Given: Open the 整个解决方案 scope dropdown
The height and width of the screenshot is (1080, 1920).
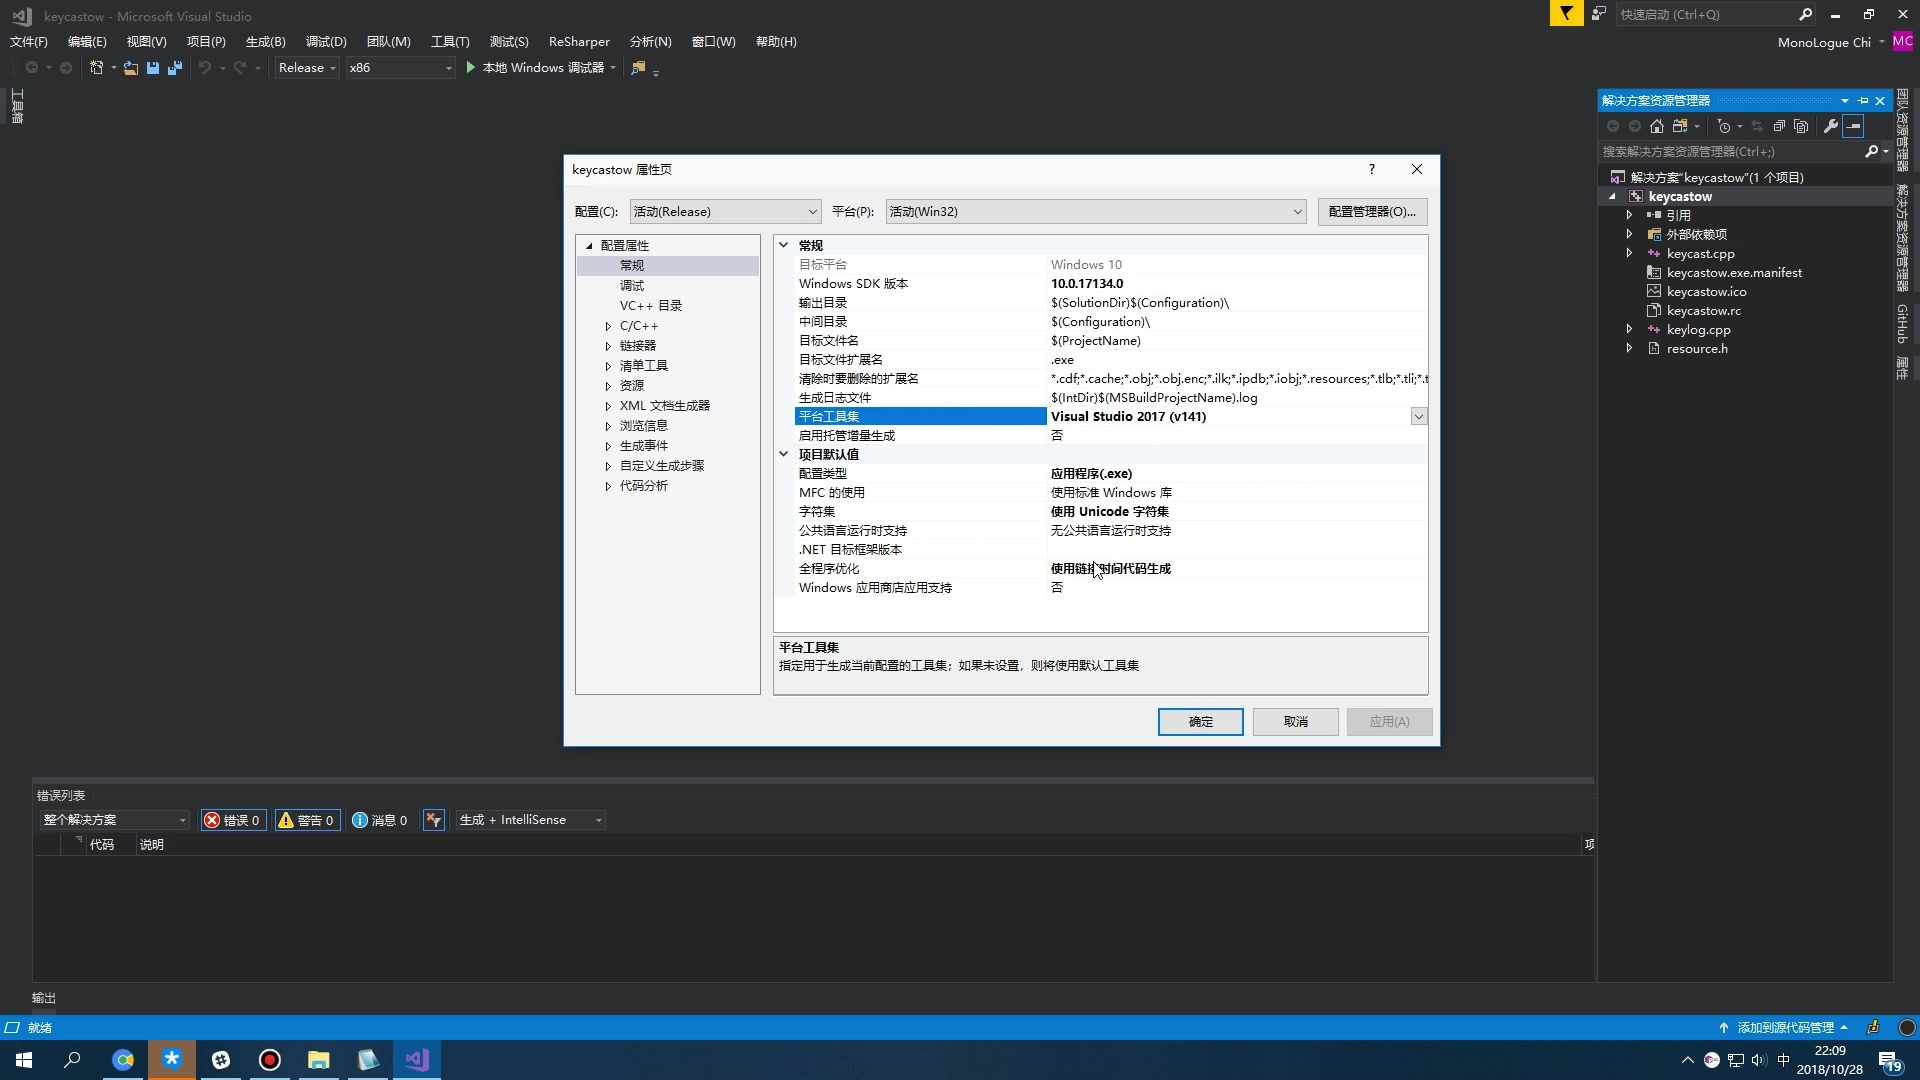Looking at the screenshot, I should pyautogui.click(x=114, y=820).
